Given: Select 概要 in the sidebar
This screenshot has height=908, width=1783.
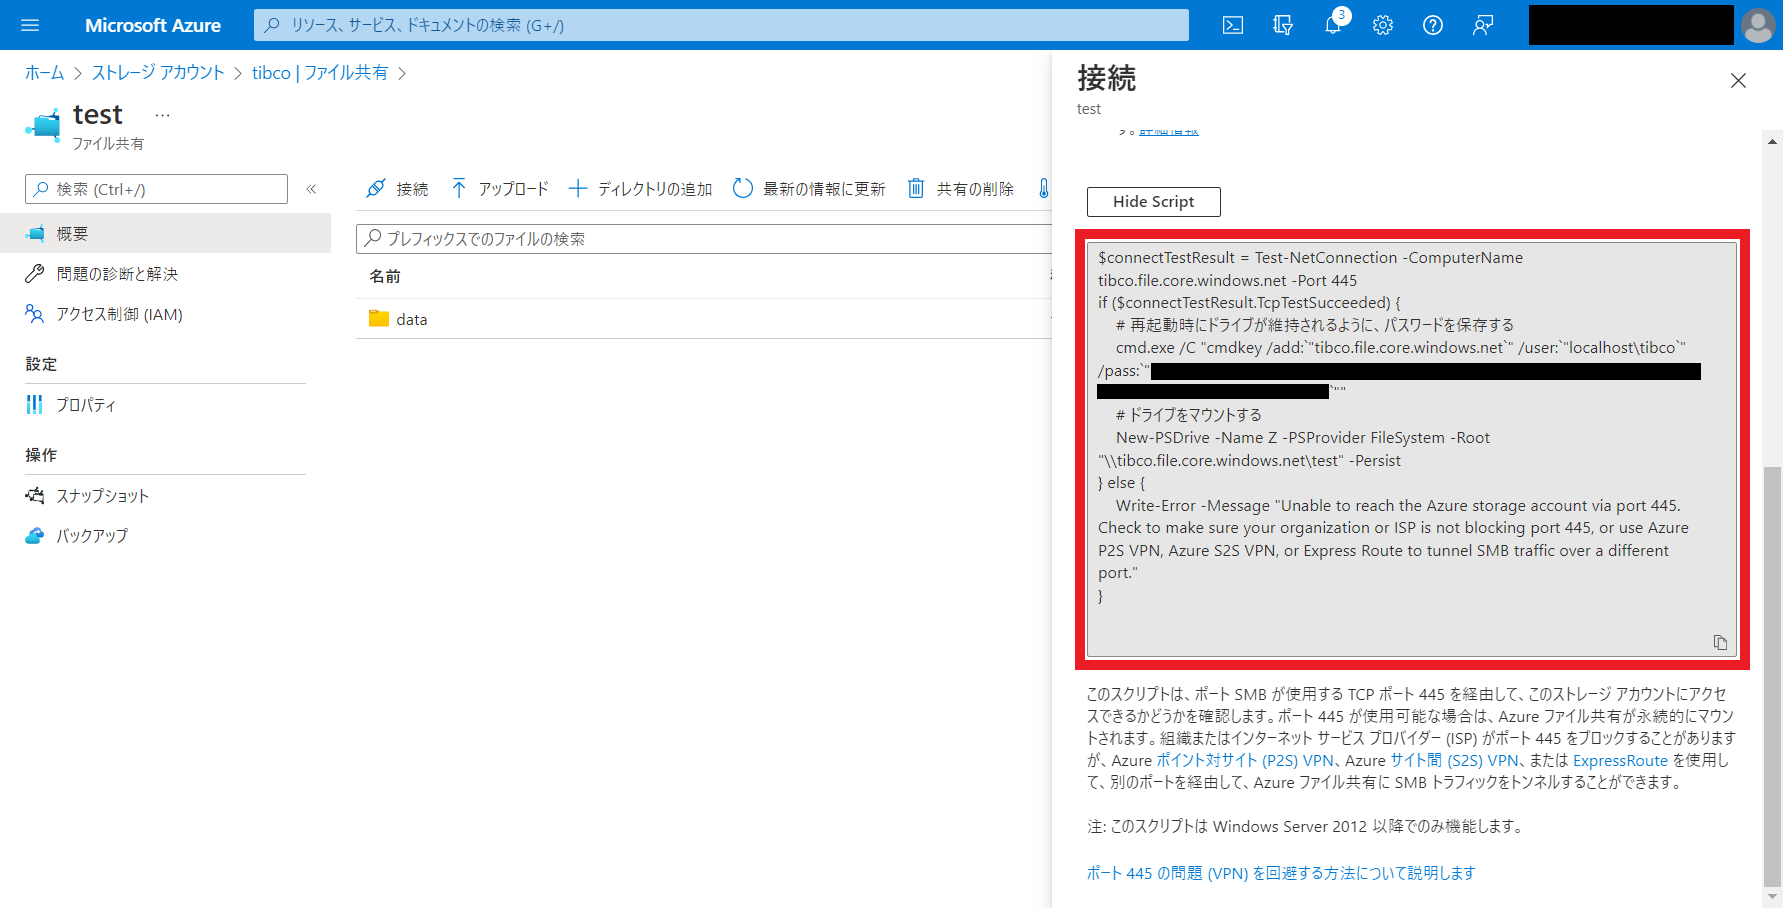Looking at the screenshot, I should pos(165,233).
